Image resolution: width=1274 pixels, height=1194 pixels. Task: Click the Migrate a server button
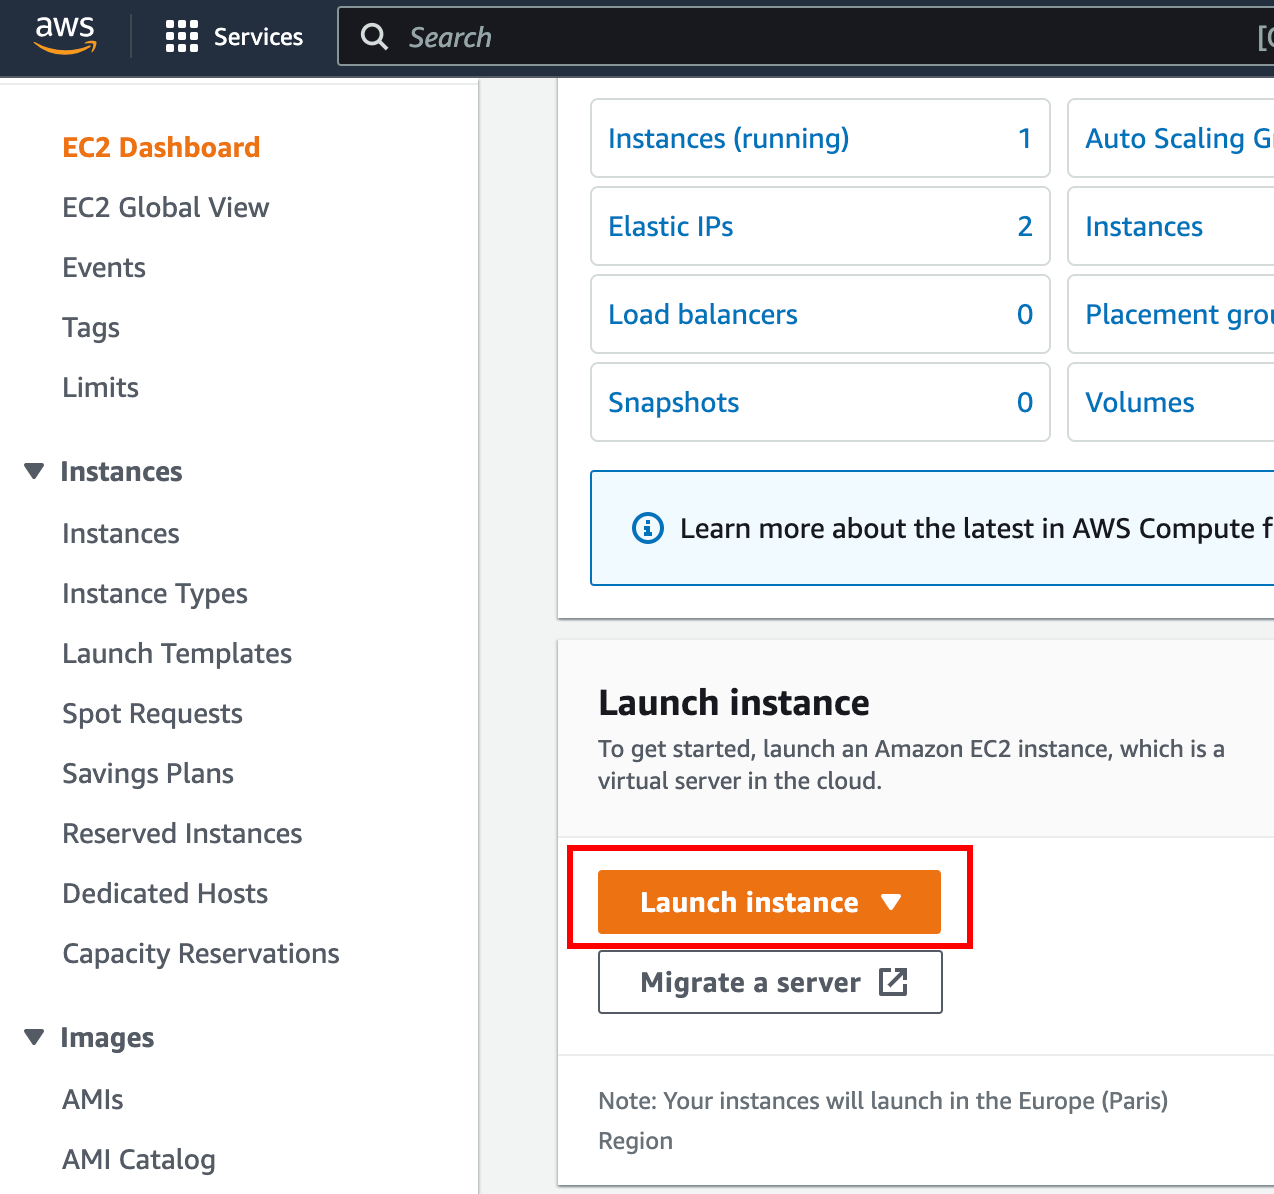click(x=752, y=981)
